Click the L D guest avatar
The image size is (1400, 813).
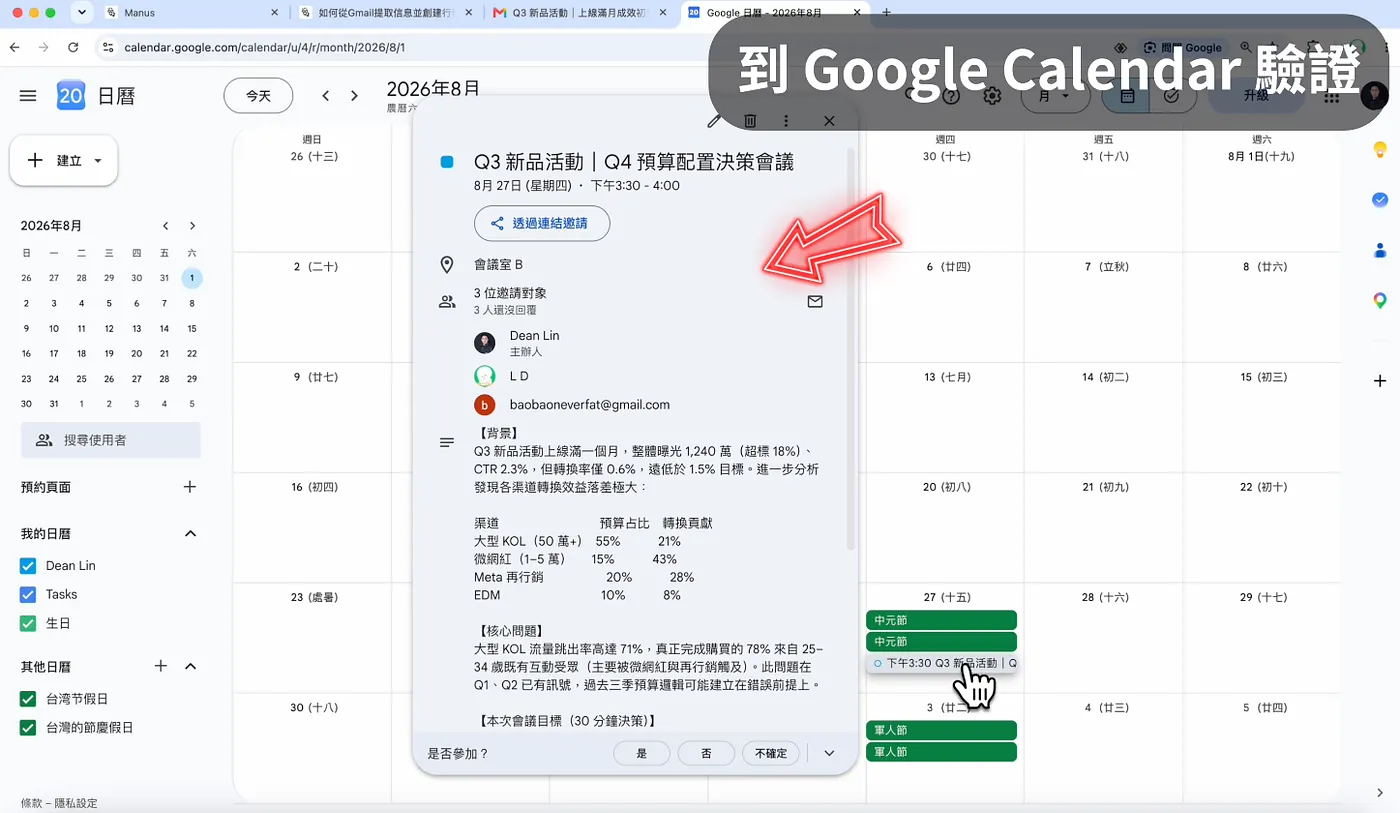pyautogui.click(x=485, y=376)
